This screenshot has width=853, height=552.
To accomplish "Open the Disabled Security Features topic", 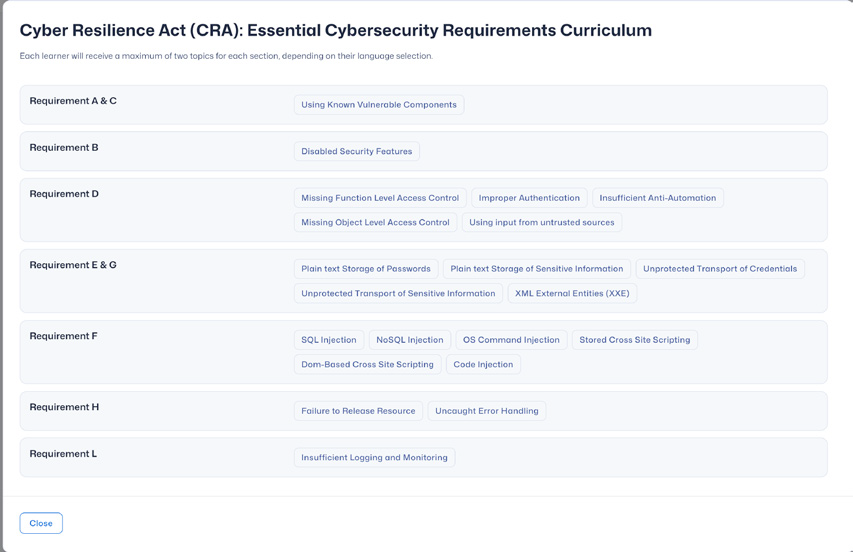I will 357,151.
